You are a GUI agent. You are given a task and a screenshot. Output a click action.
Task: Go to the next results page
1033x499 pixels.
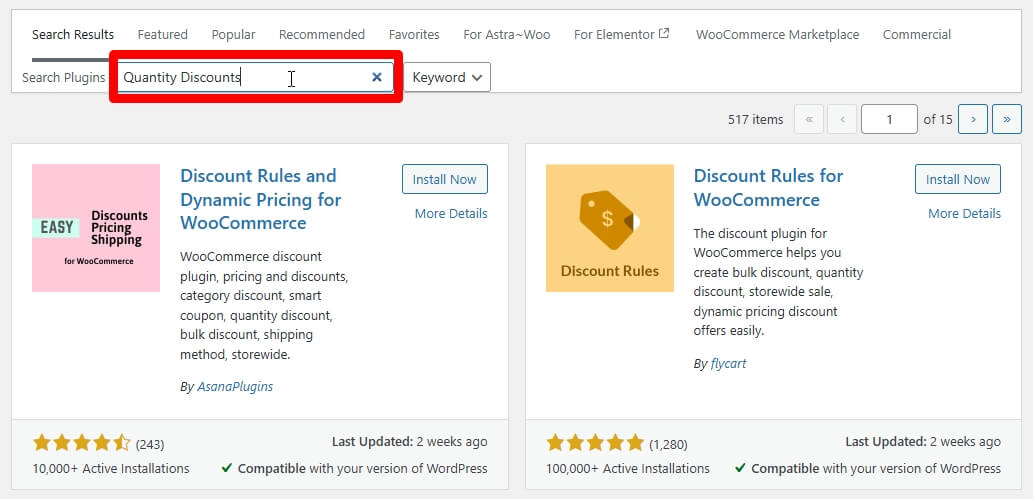[973, 119]
